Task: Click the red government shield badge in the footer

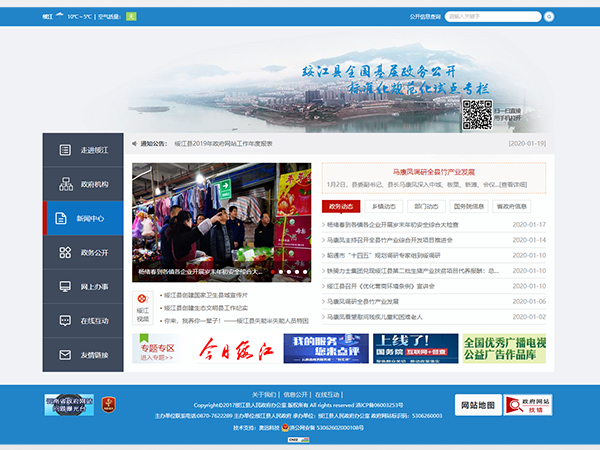Action: [x=109, y=405]
